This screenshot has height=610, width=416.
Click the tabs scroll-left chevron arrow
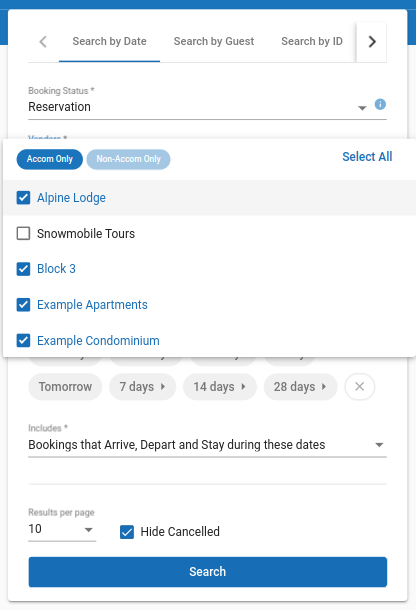[x=43, y=42]
